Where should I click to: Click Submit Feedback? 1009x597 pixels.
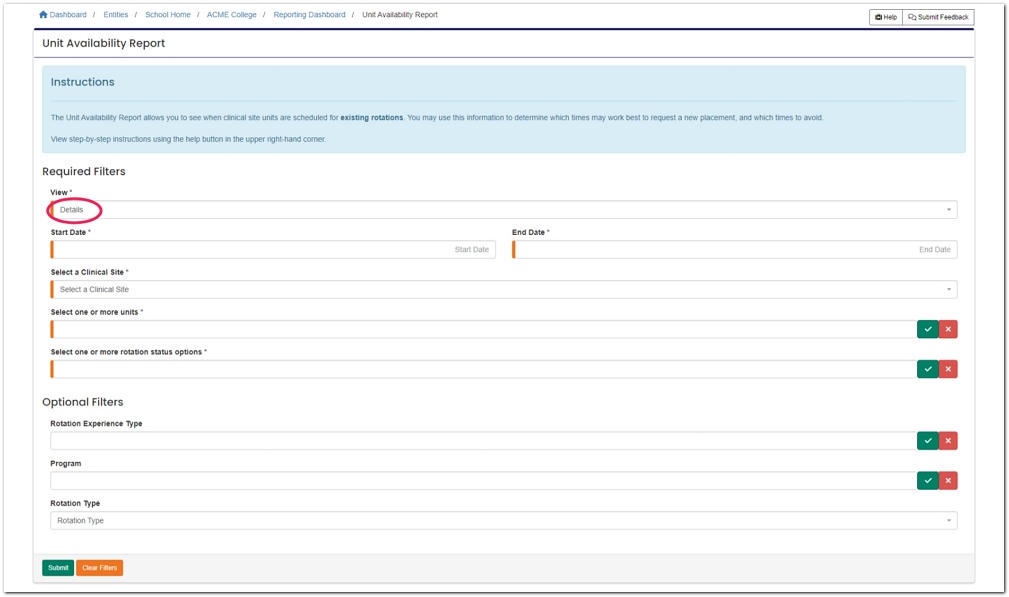click(x=936, y=17)
